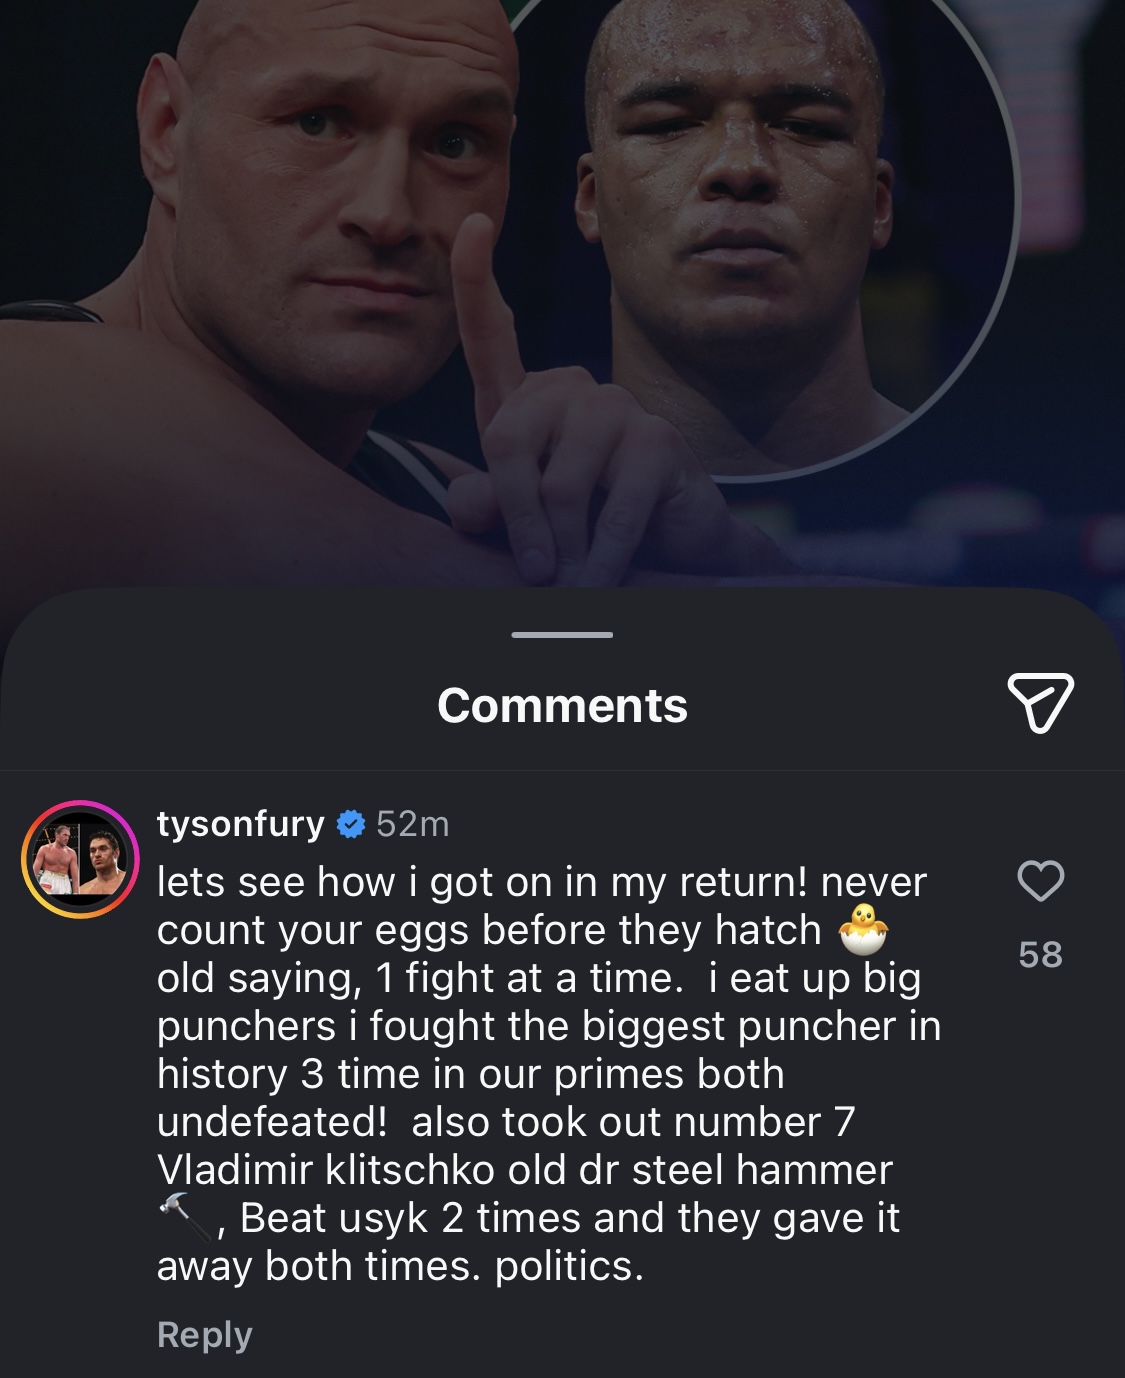Screen dimensions: 1125x1378
Task: Tap the Comments header title
Action: coord(562,705)
